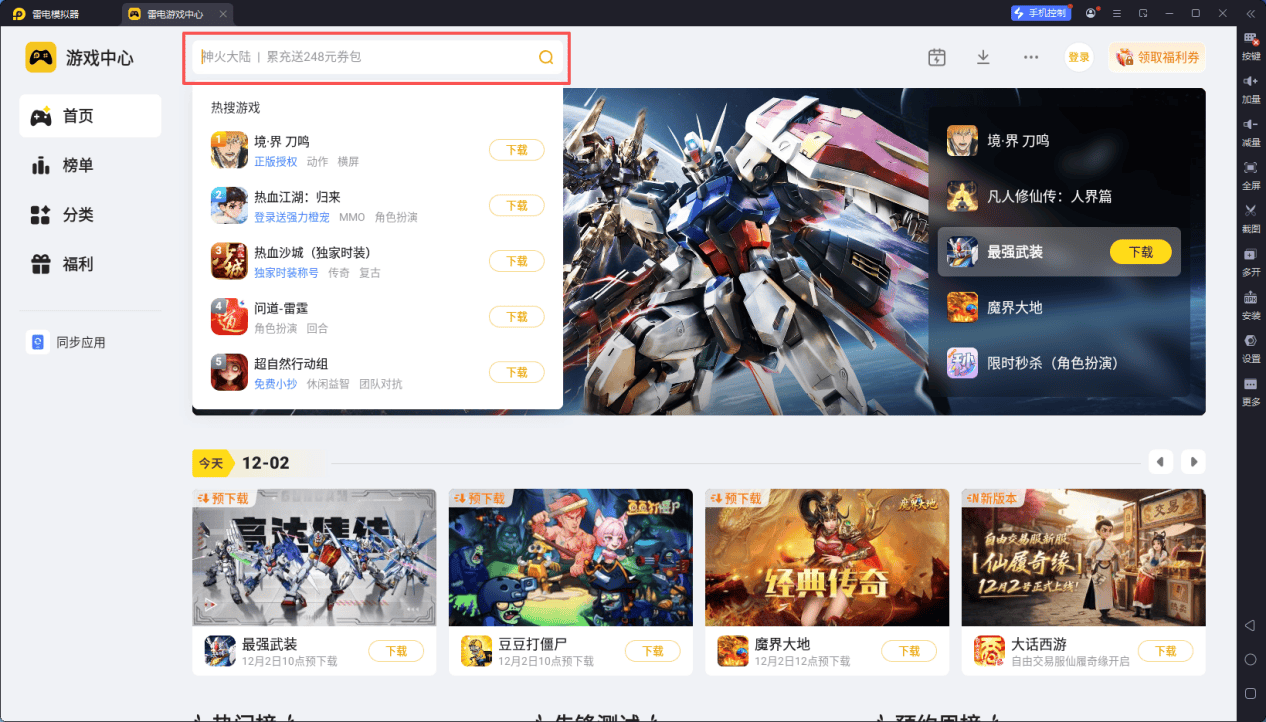
Task: Open the calendar reservations icon
Action: tap(936, 57)
